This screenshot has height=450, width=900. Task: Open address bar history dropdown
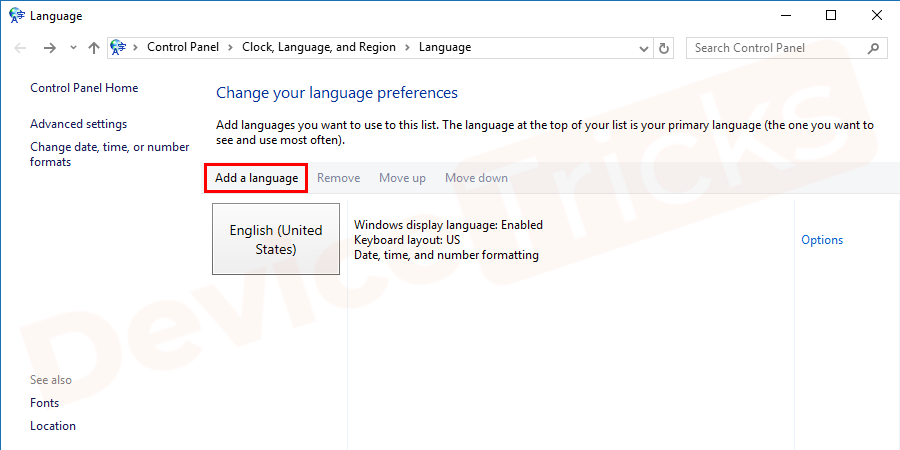[644, 49]
